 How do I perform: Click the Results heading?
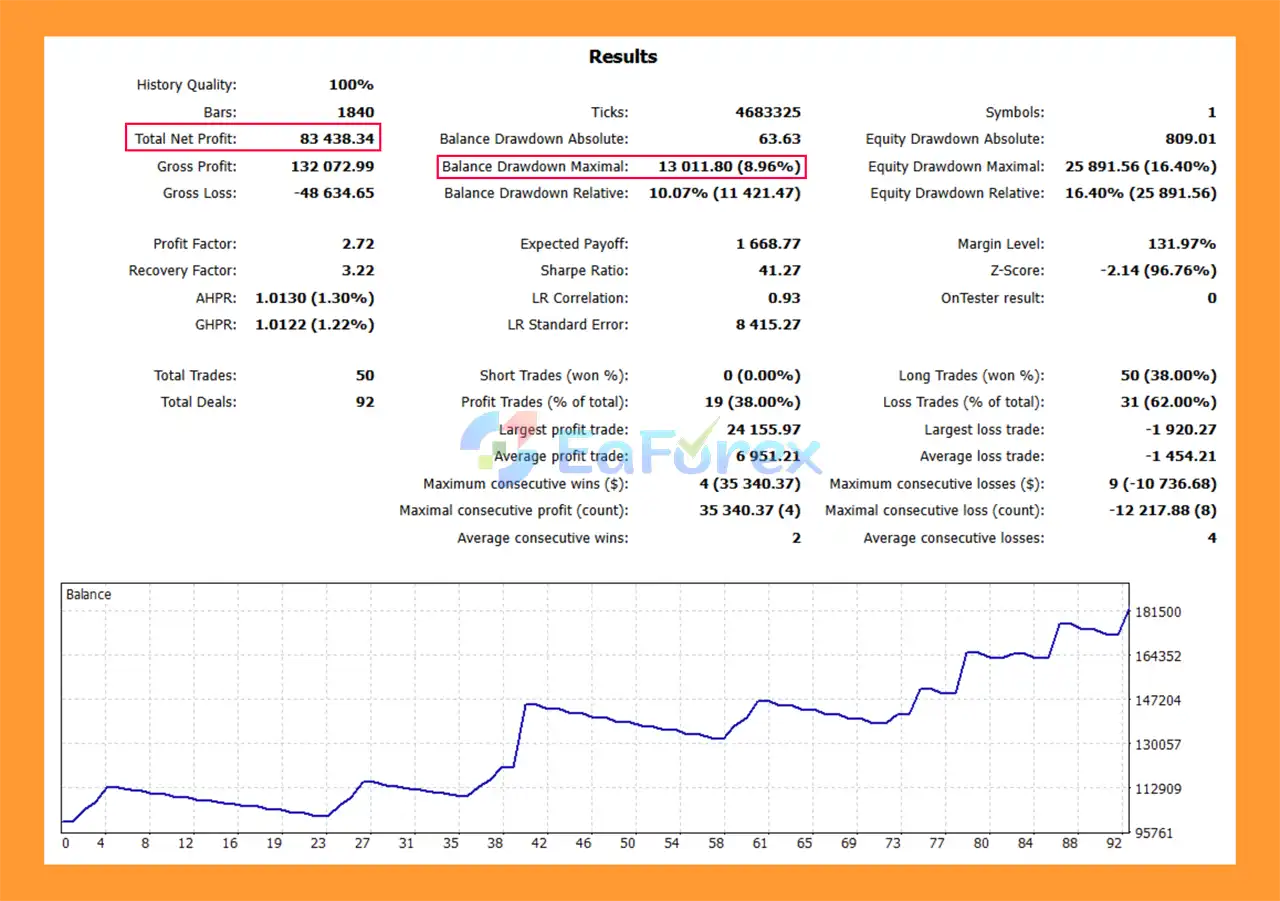coord(623,57)
